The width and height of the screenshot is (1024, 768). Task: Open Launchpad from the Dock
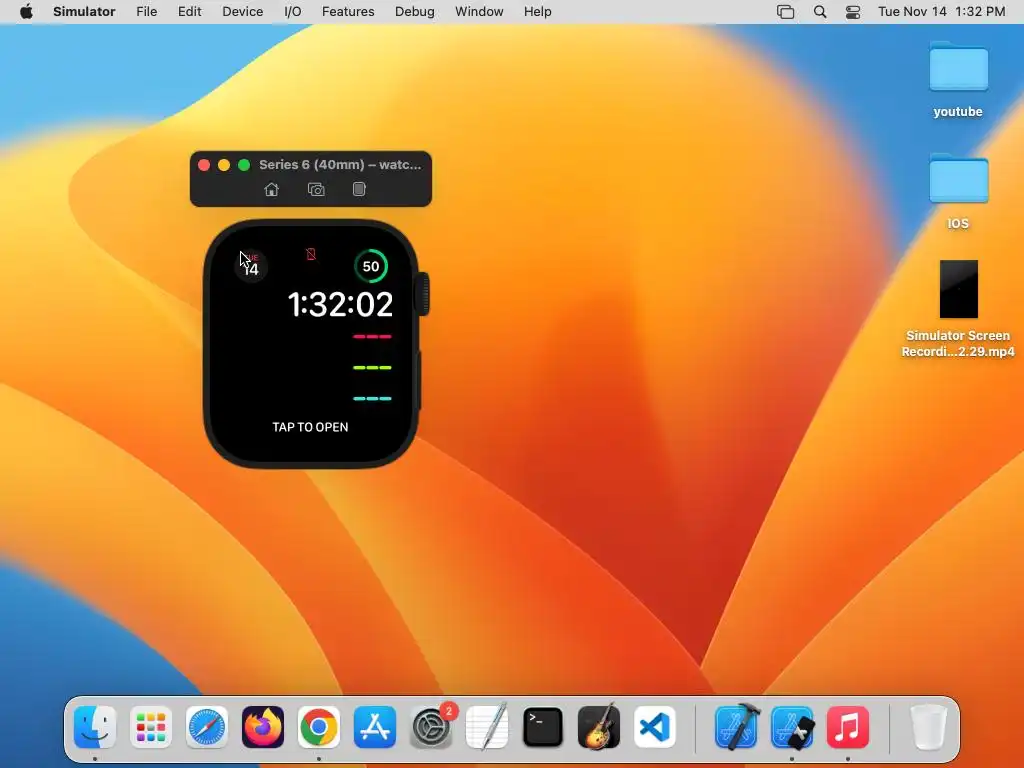point(151,727)
